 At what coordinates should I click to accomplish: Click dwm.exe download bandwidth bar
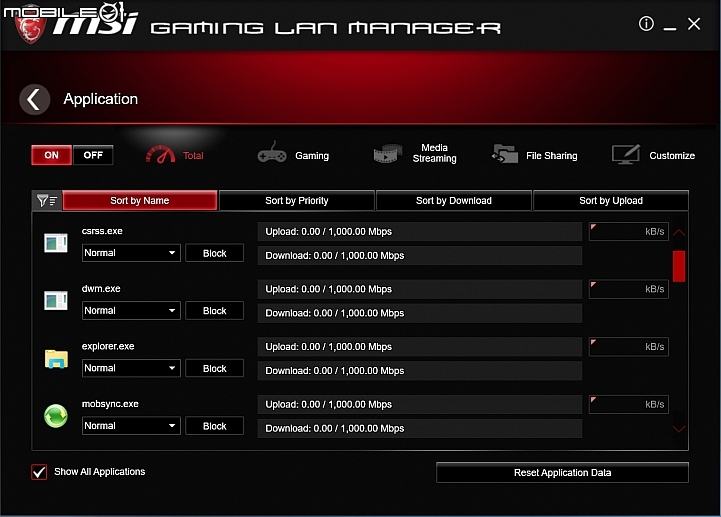click(x=420, y=313)
